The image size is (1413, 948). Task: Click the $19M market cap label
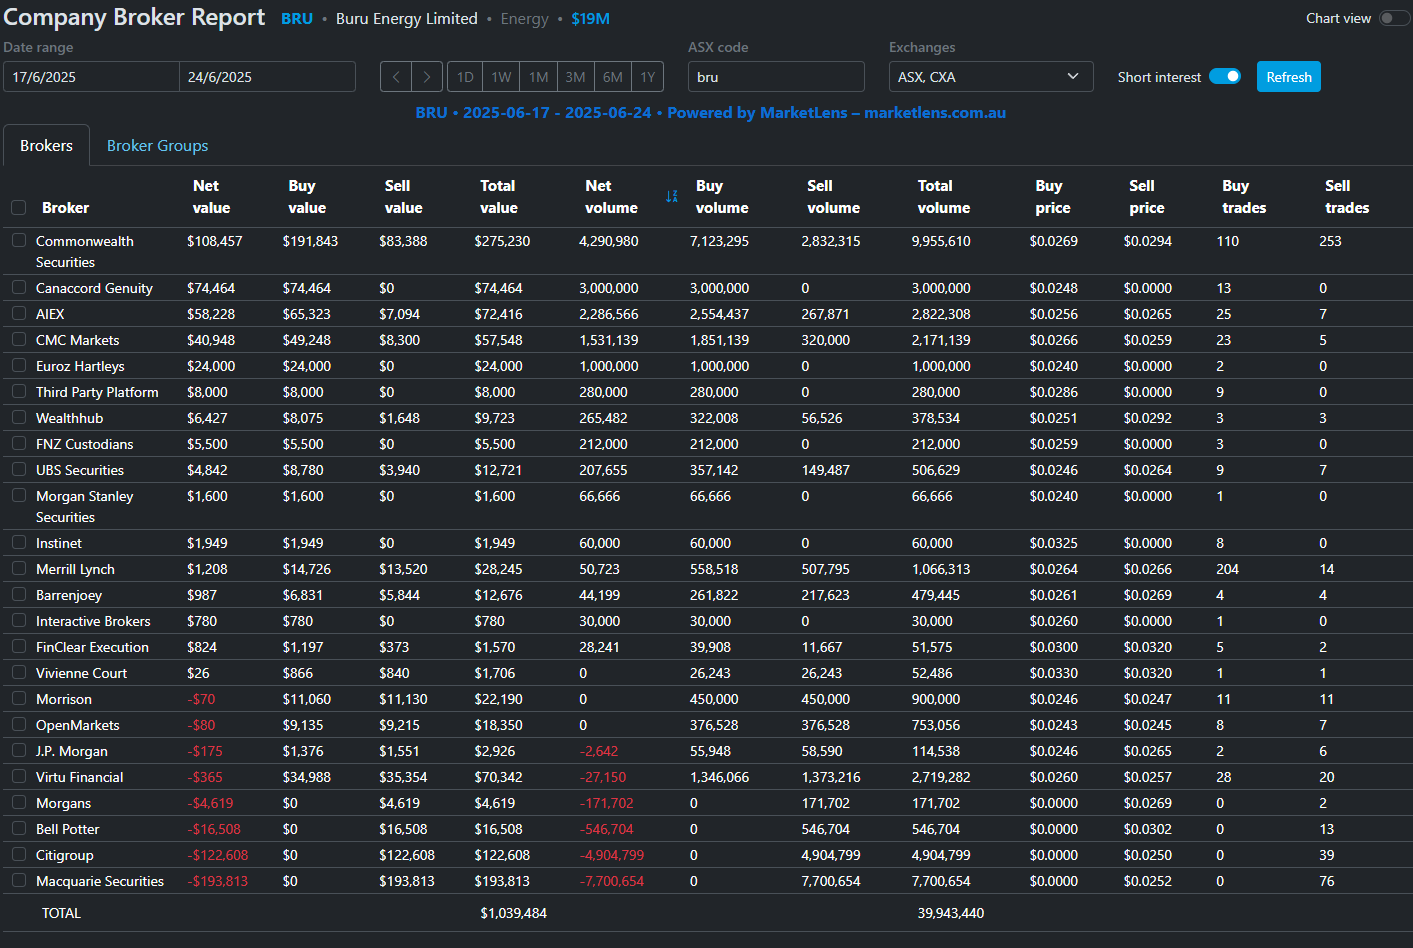[590, 19]
